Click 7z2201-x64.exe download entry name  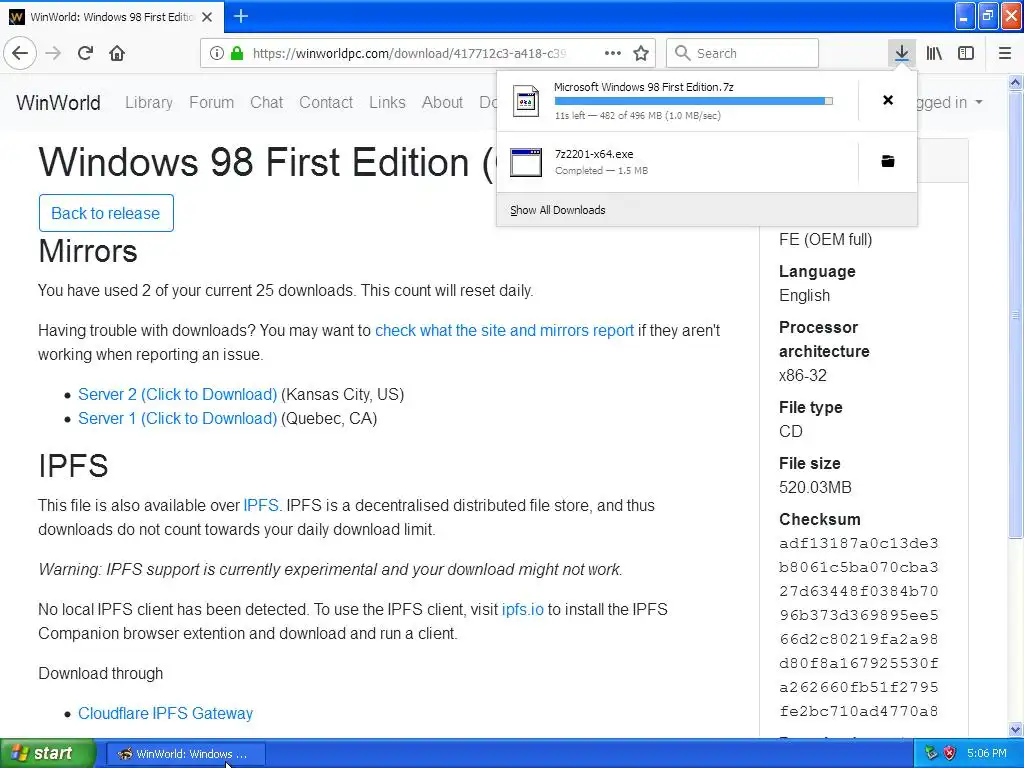coord(594,154)
